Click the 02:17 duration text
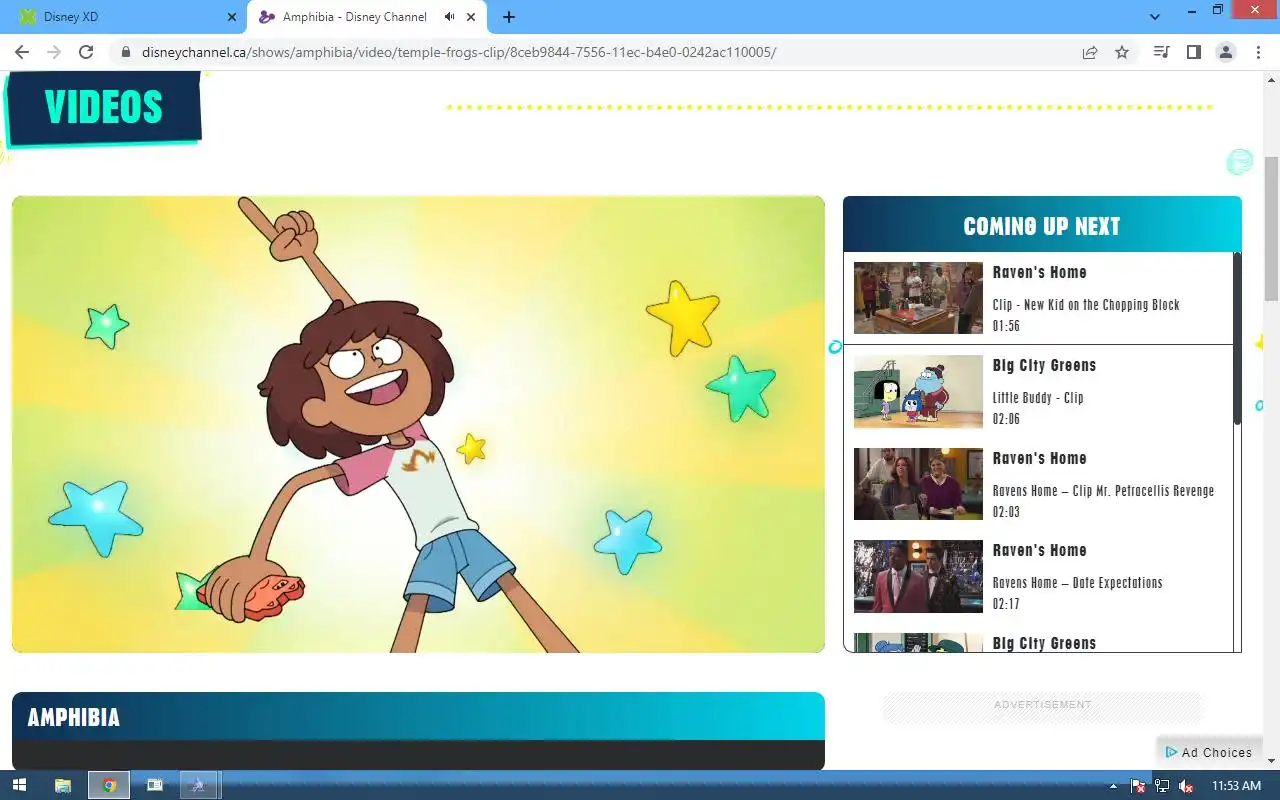This screenshot has height=800, width=1280. click(1006, 604)
